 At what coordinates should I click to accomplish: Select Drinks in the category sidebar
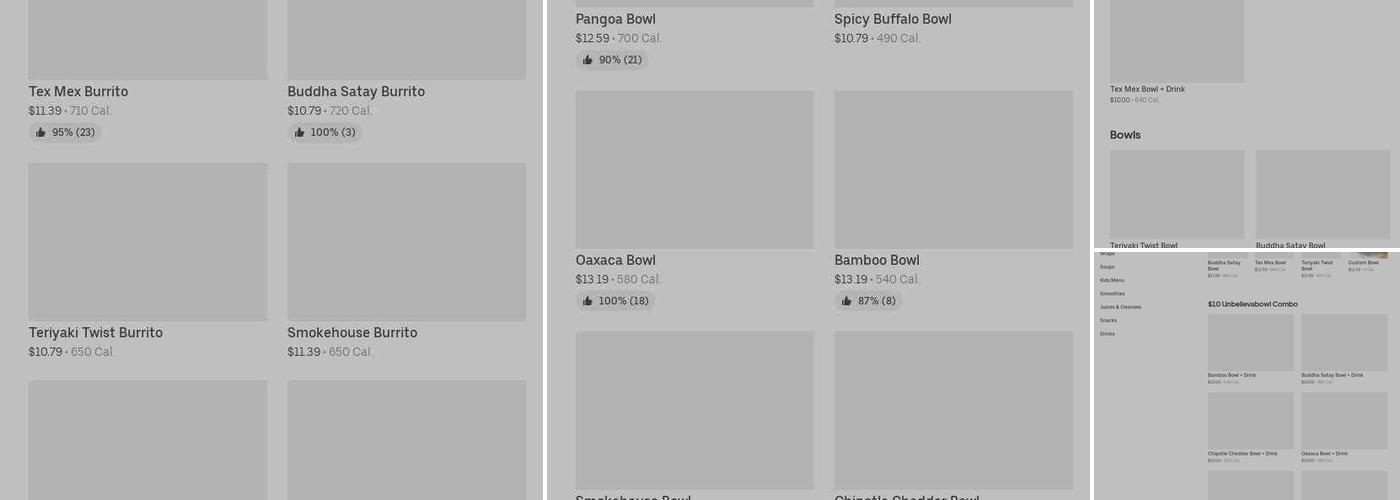[1107, 334]
